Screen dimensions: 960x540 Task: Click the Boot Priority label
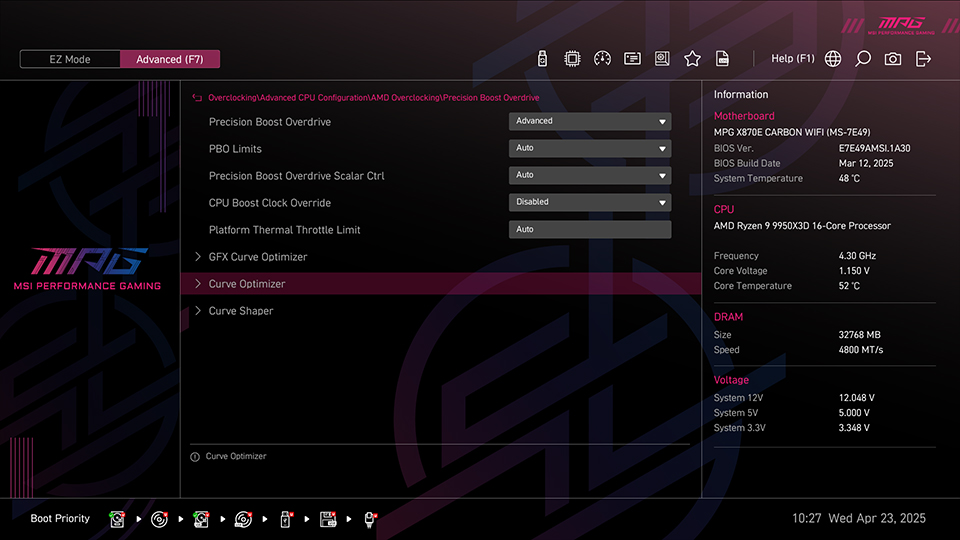pyautogui.click(x=60, y=519)
